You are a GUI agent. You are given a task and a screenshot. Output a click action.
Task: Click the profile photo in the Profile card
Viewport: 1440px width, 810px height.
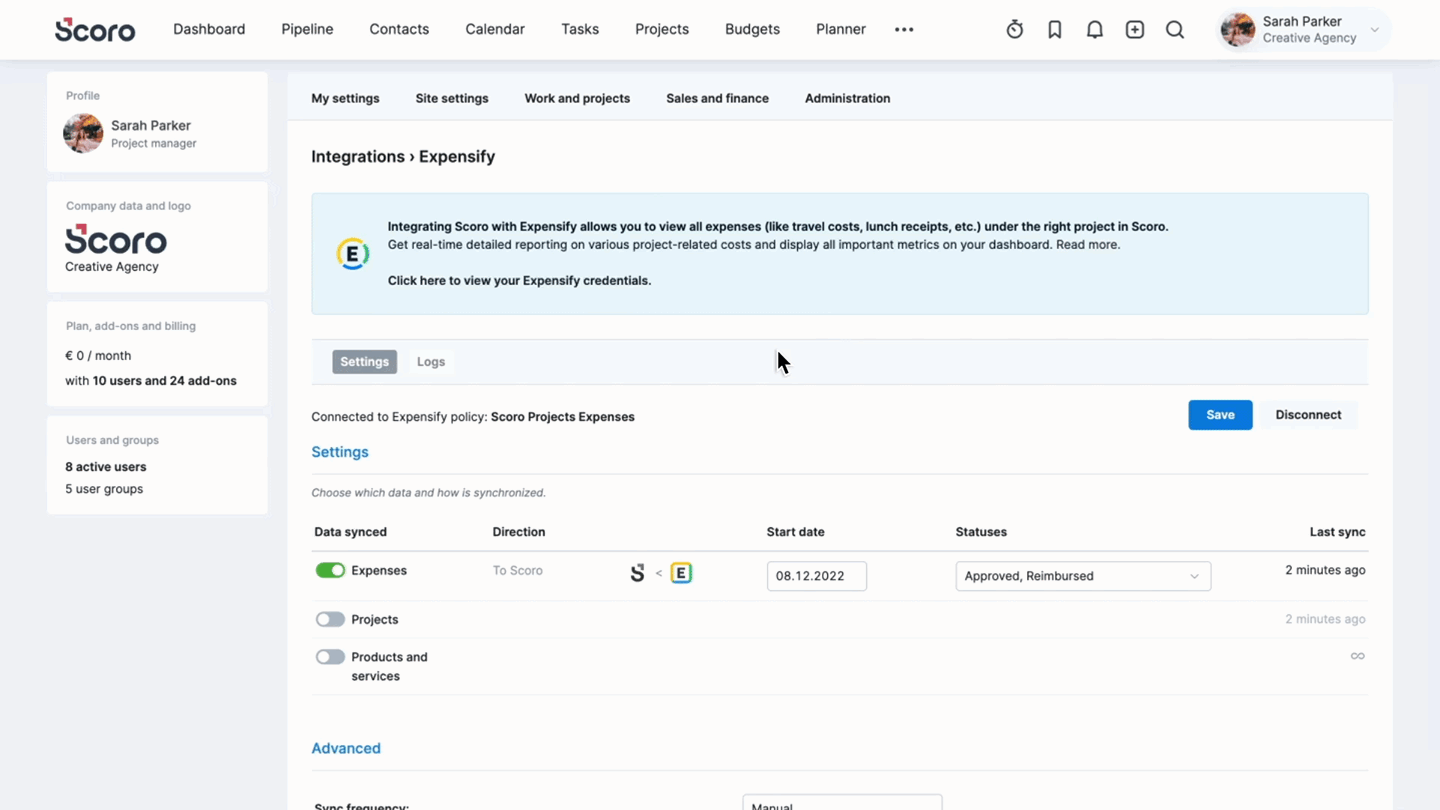(x=83, y=133)
